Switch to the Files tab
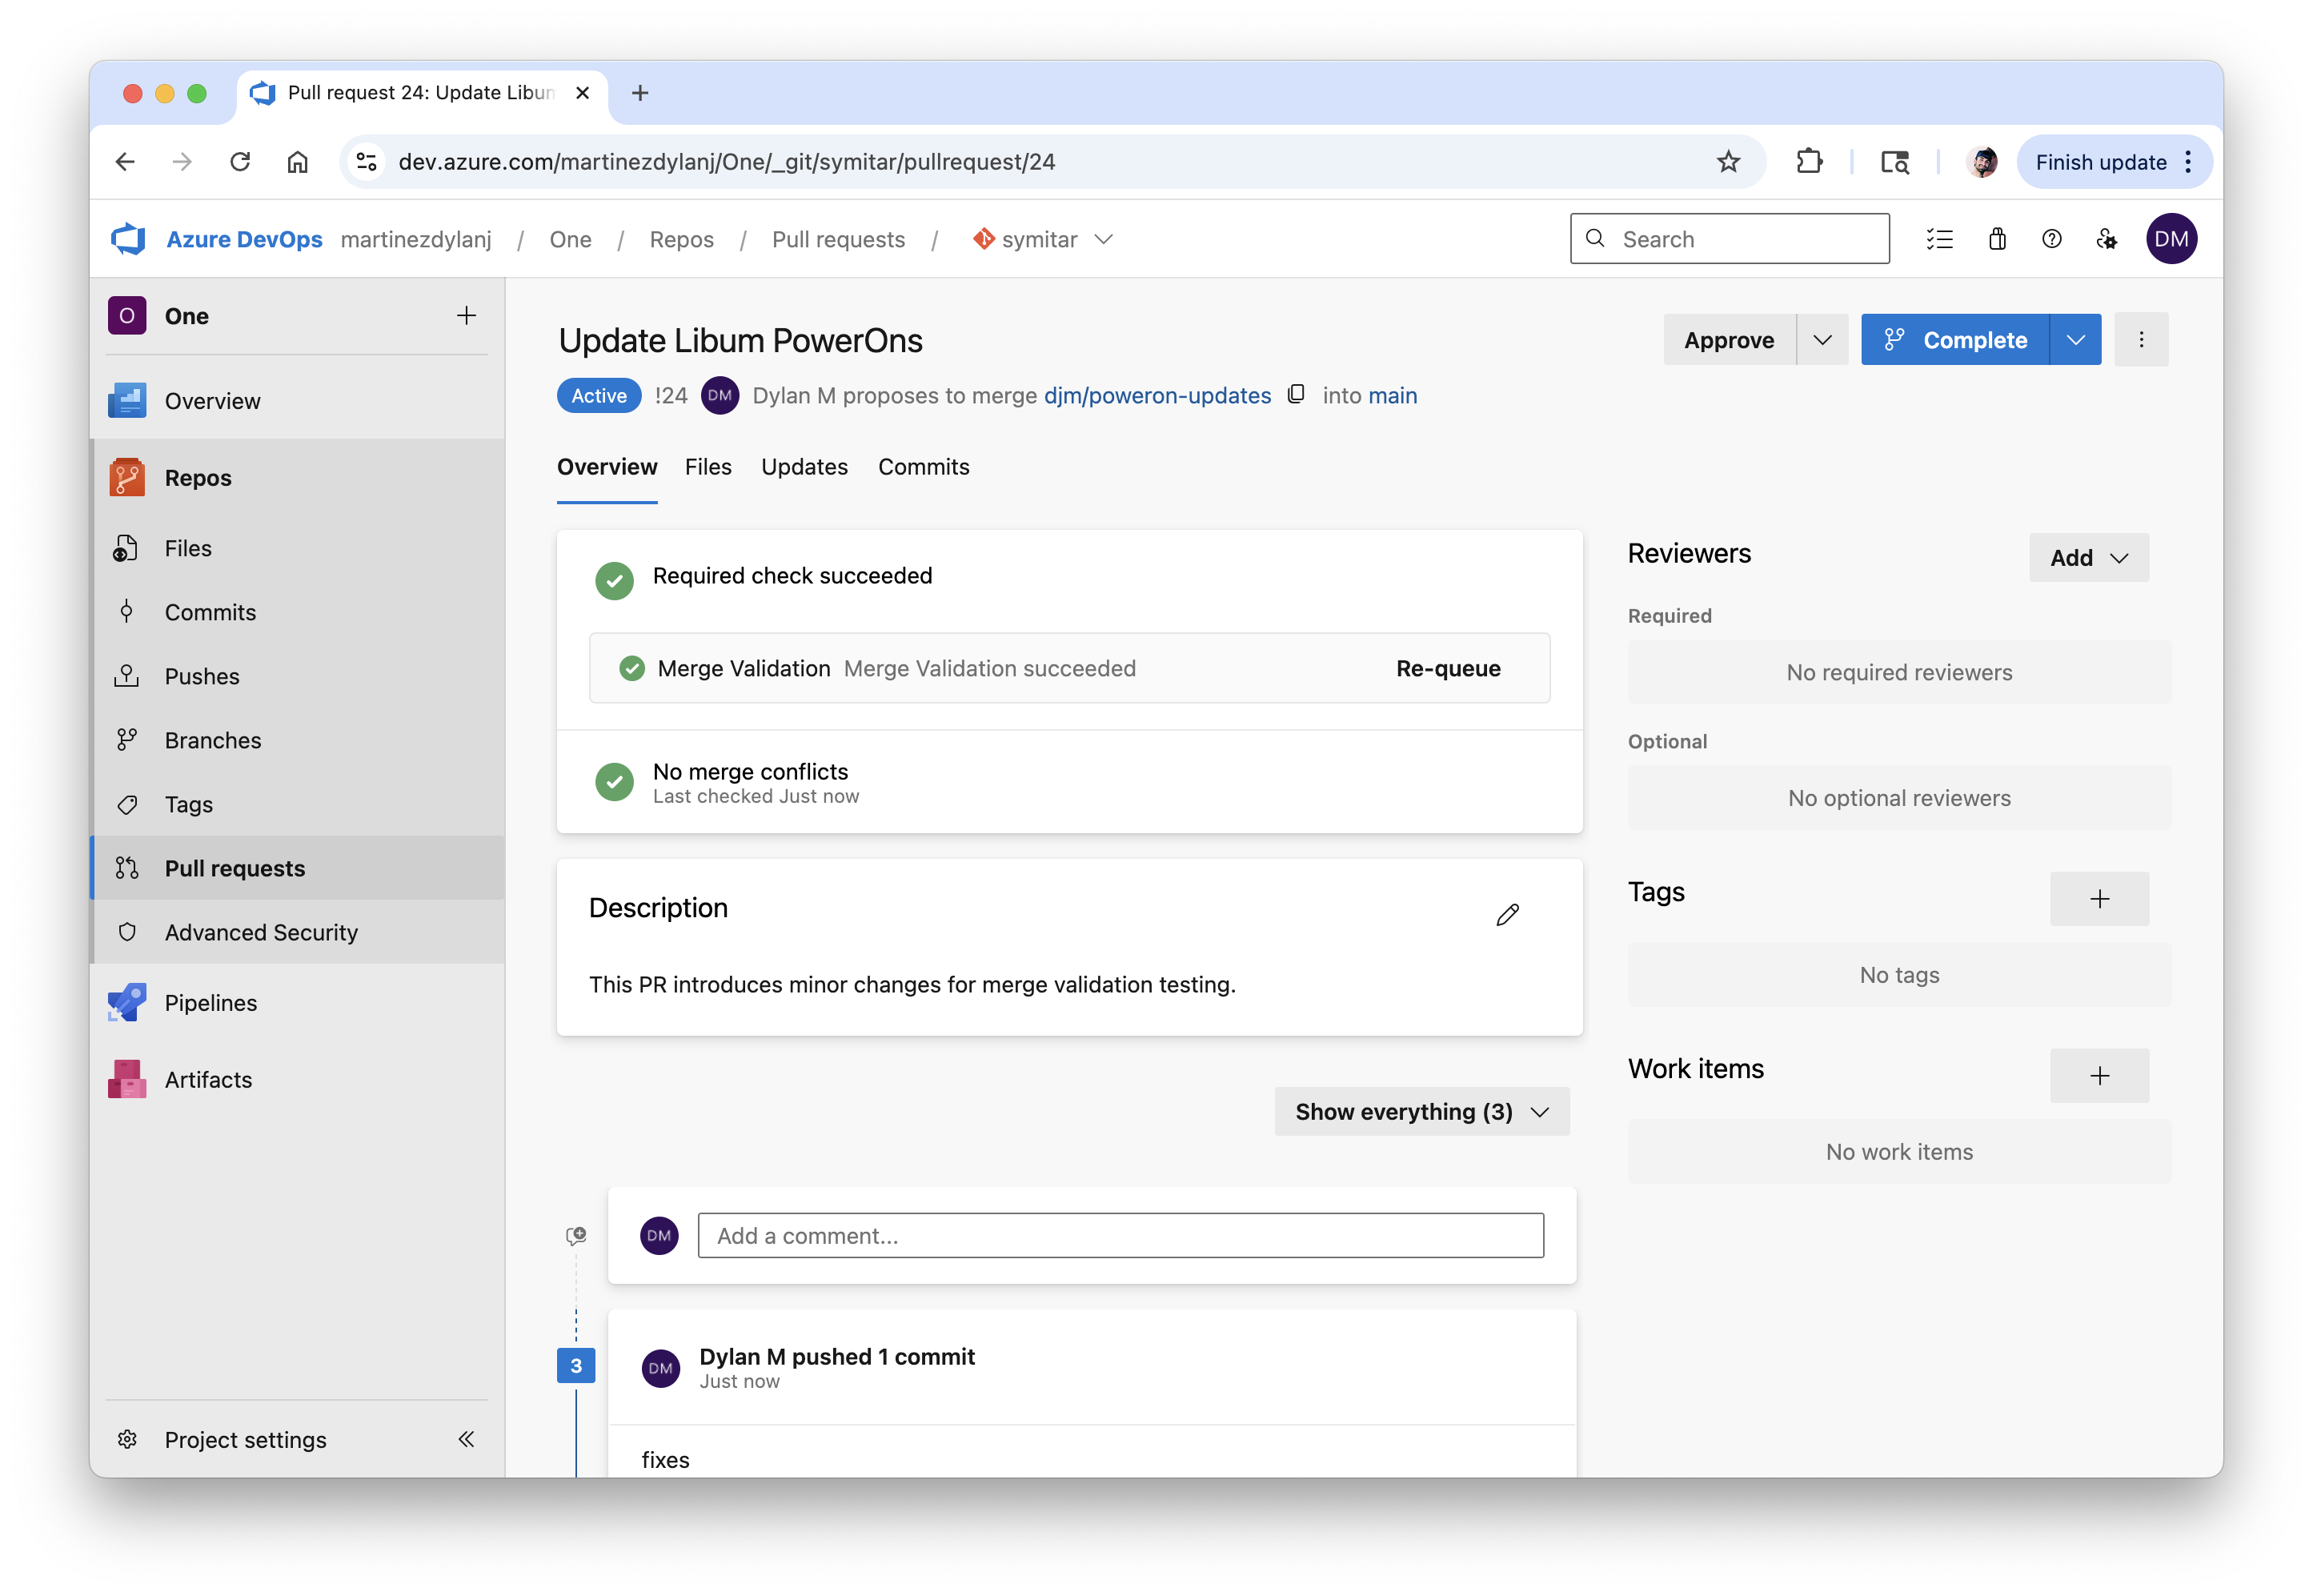 click(708, 467)
